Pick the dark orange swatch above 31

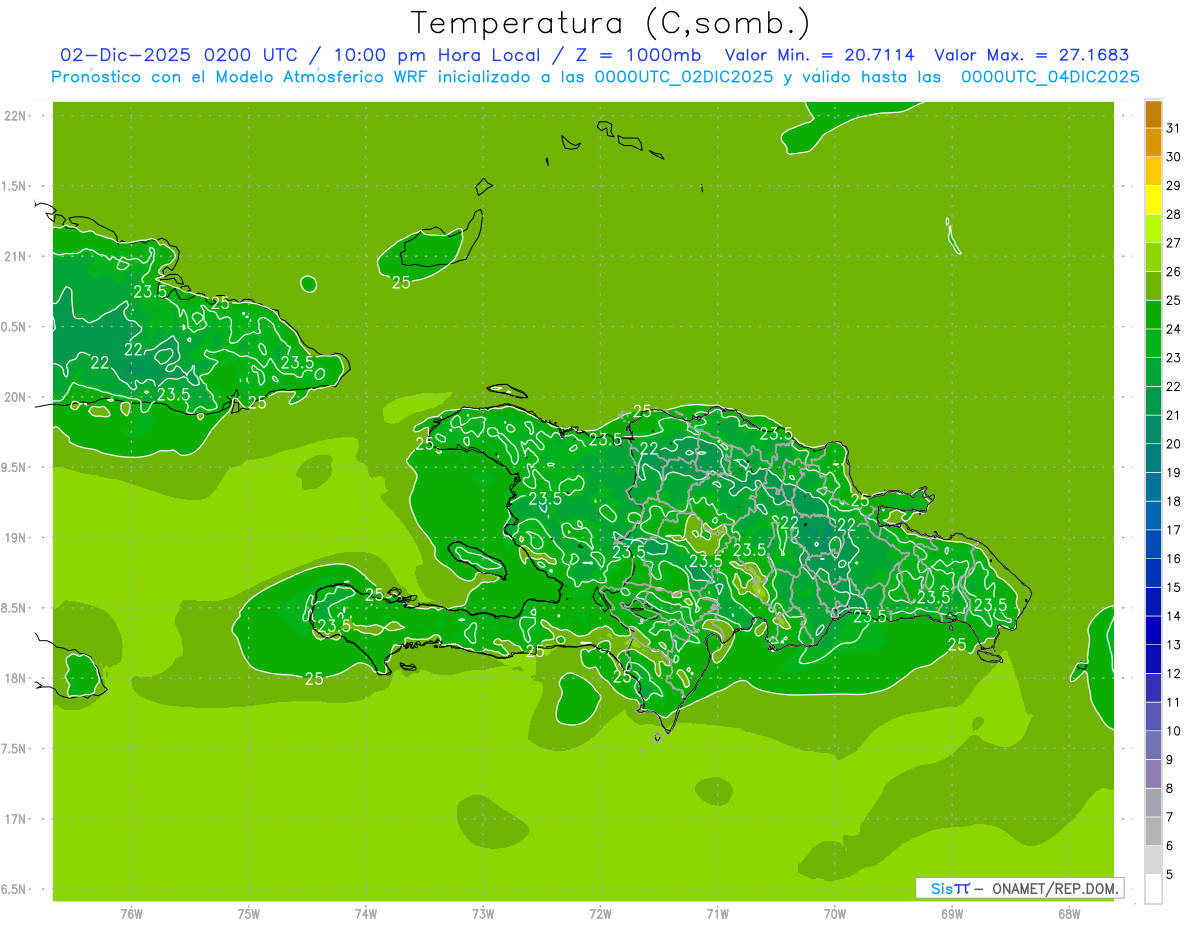(x=1153, y=113)
